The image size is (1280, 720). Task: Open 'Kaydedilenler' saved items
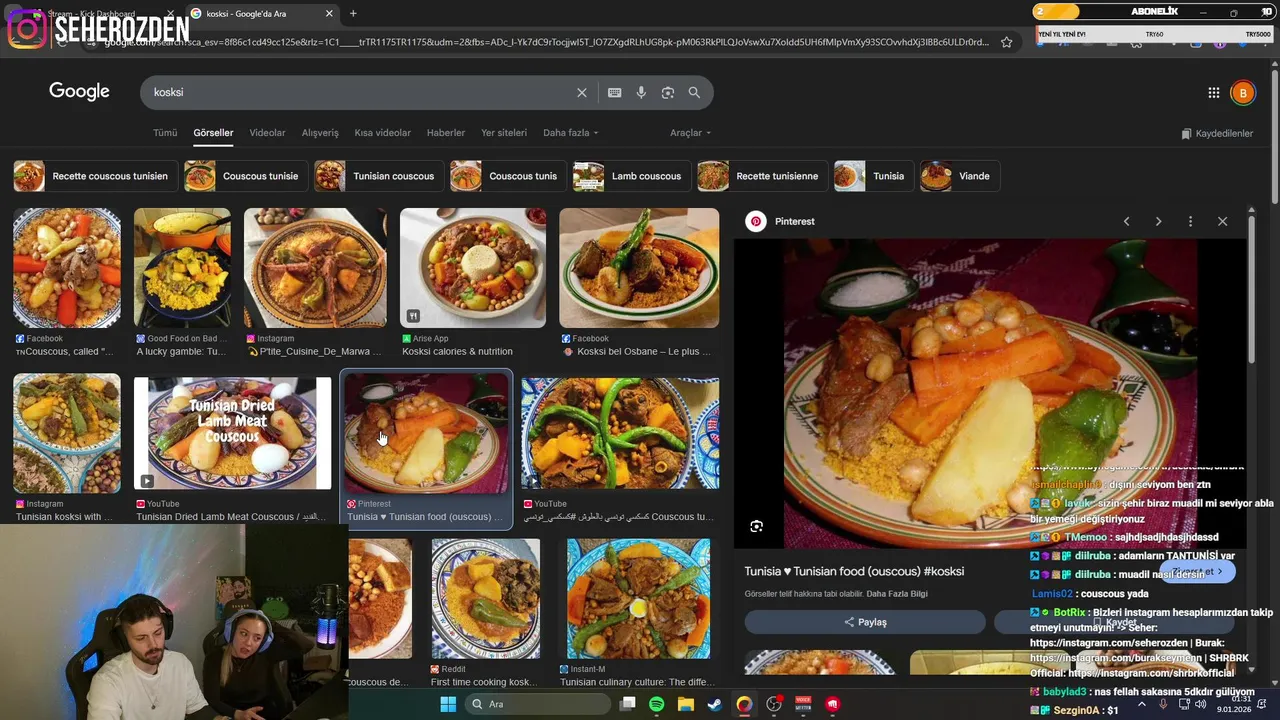tap(1217, 133)
